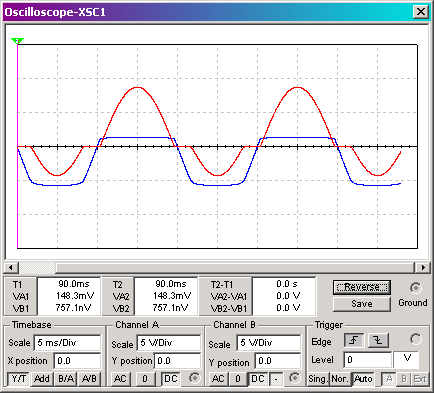
Task: Click the Reverse button
Action: pos(362,287)
